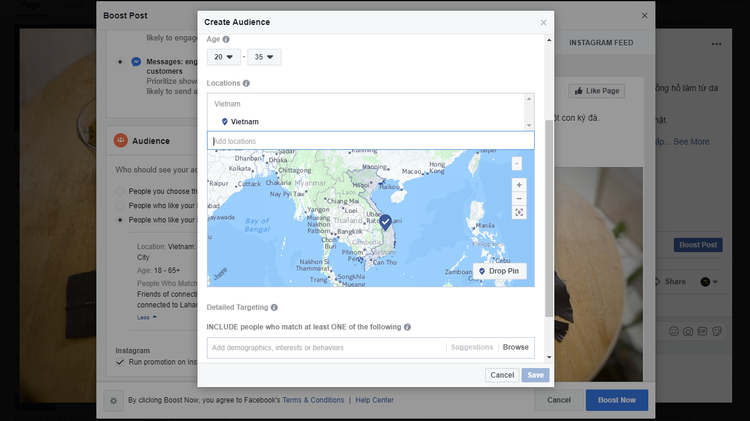
Task: Click the emoji icon in comment box
Action: (x=673, y=331)
